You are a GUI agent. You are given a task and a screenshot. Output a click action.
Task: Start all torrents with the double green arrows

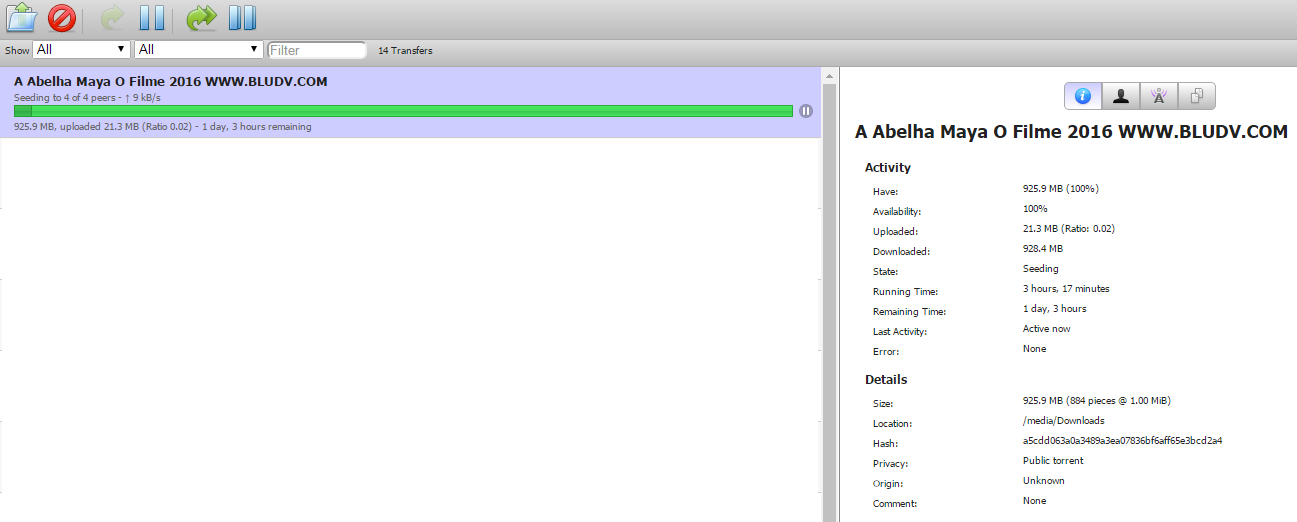tap(201, 18)
